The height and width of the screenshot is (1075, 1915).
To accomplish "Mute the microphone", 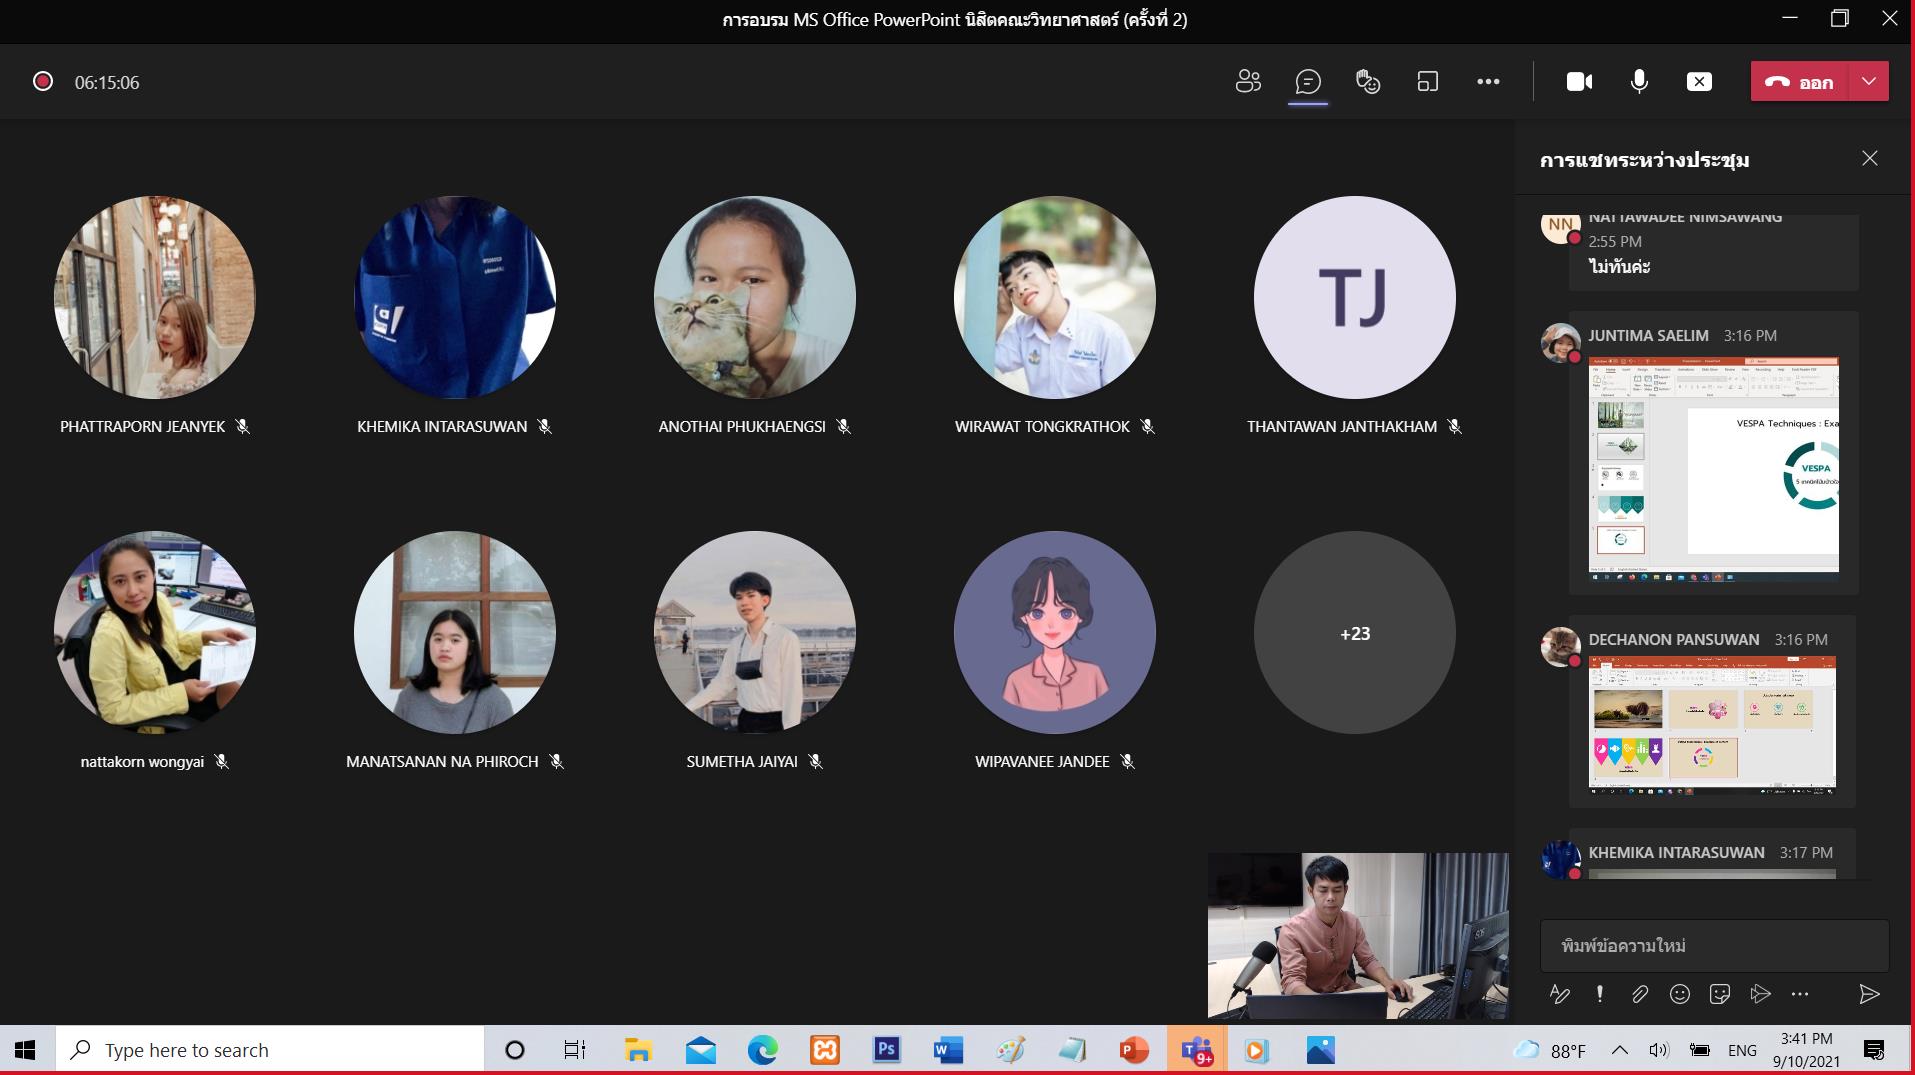I will (1639, 82).
